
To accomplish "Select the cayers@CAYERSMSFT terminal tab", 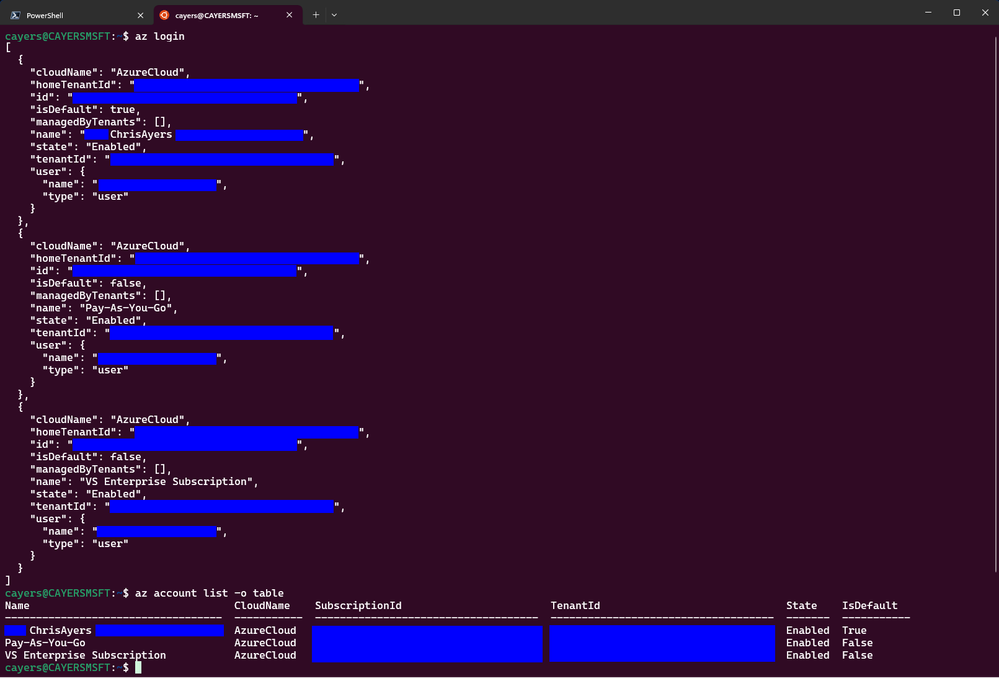I will (227, 15).
